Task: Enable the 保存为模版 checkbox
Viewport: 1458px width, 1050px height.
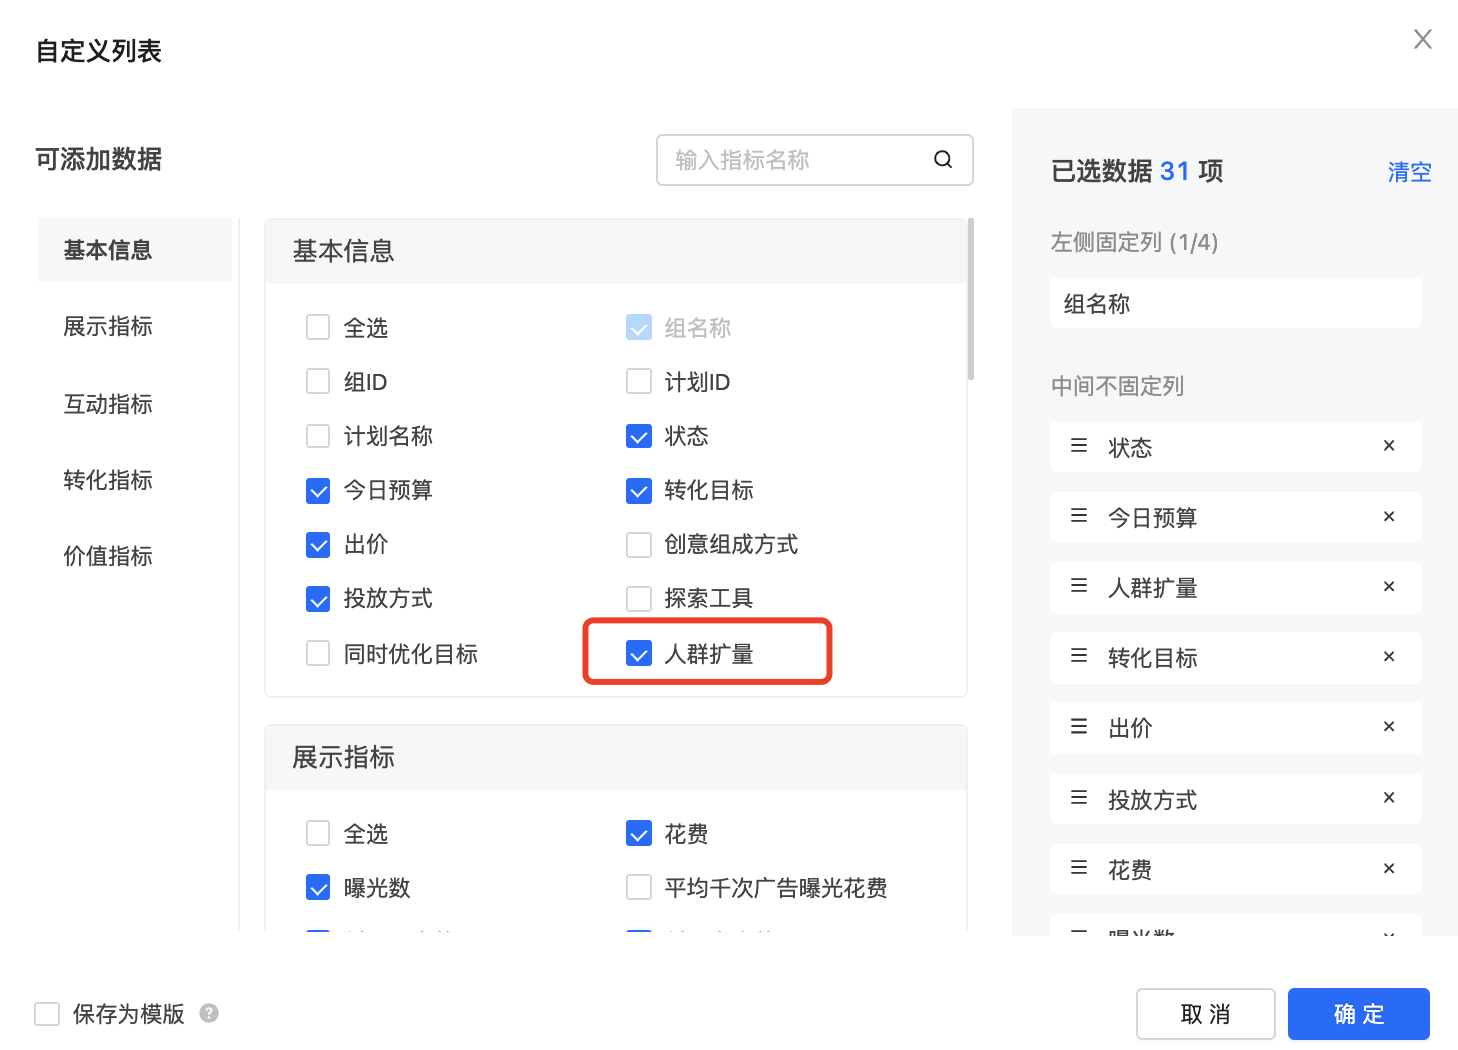Action: pos(47,1013)
